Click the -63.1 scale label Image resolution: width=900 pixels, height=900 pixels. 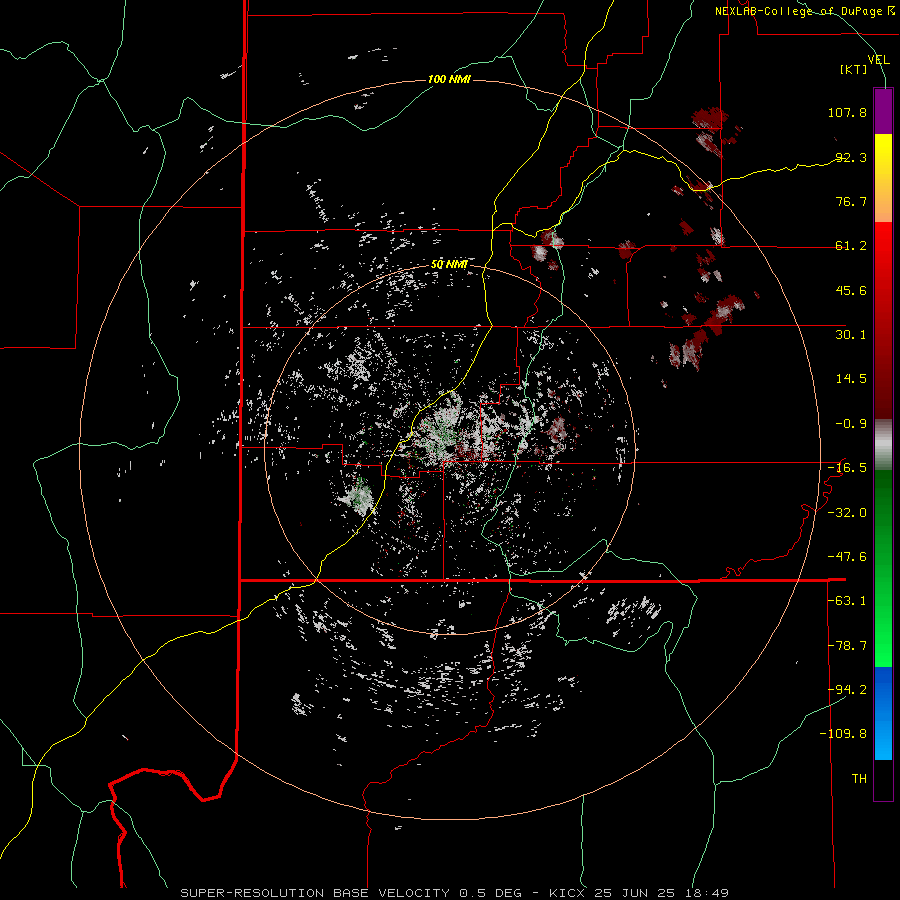coord(847,601)
